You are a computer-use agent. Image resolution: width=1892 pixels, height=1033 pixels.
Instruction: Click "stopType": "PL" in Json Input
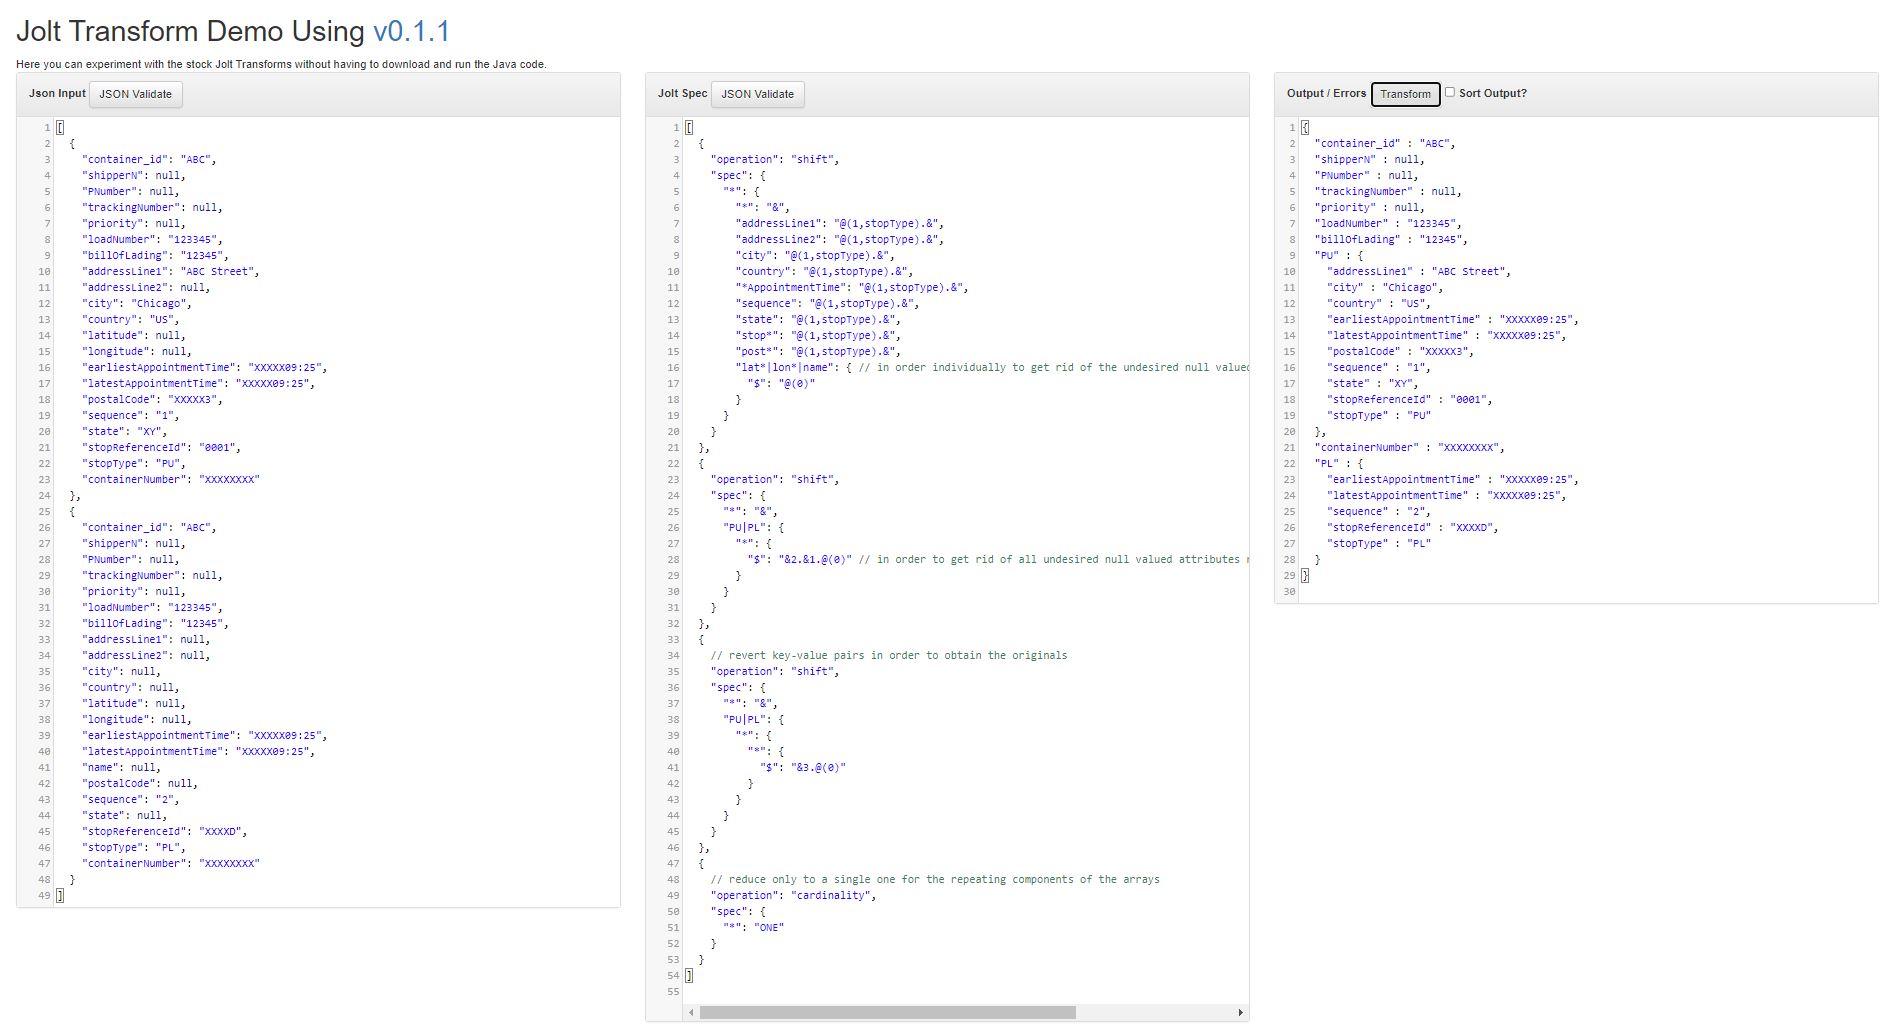point(134,847)
